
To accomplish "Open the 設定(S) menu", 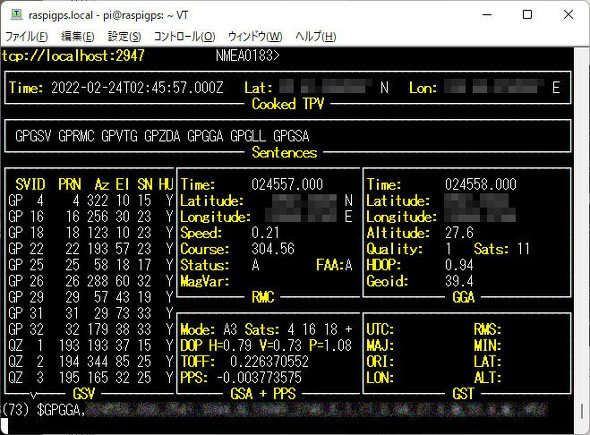I will (x=124, y=37).
